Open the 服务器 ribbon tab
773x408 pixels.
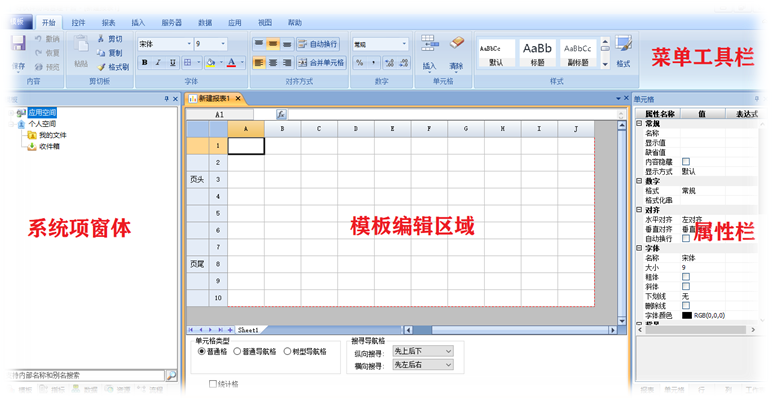tap(171, 22)
